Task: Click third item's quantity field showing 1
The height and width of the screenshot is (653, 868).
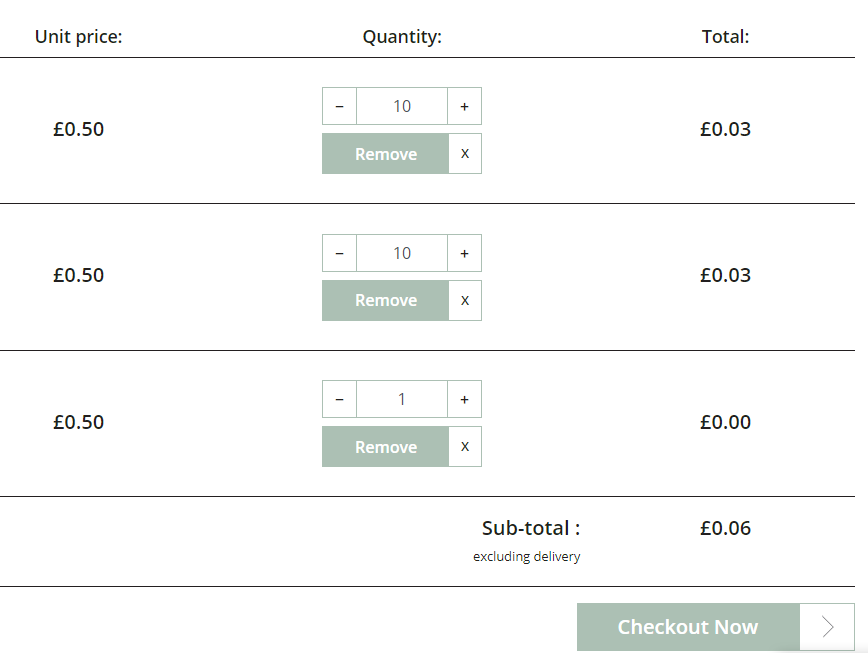Action: tap(402, 399)
